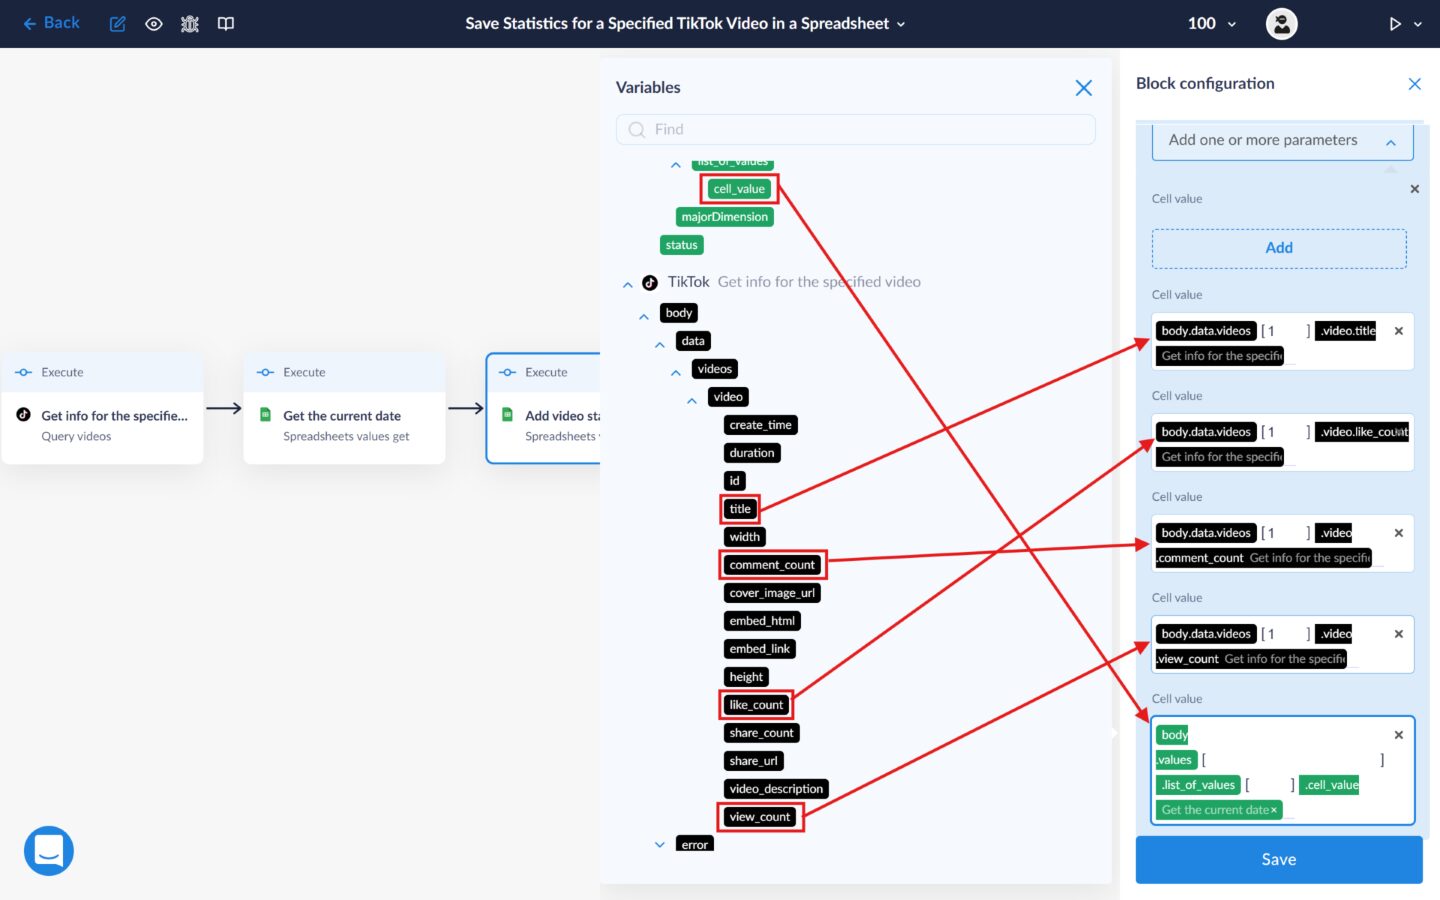The image size is (1440, 900).
Task: Toggle the eye preview icon
Action: (x=154, y=24)
